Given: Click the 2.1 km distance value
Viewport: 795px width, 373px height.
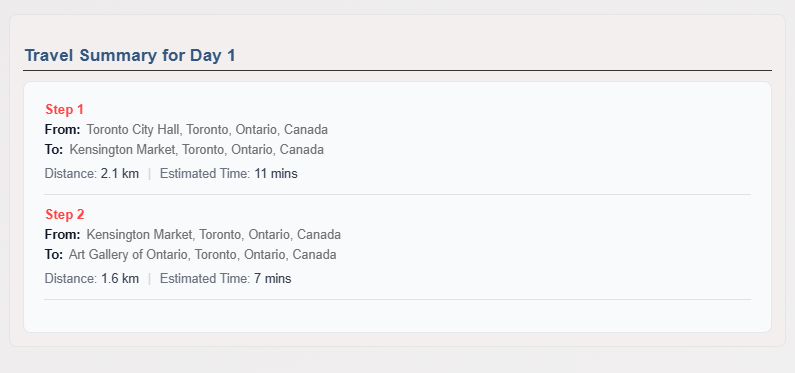Looking at the screenshot, I should coord(120,174).
